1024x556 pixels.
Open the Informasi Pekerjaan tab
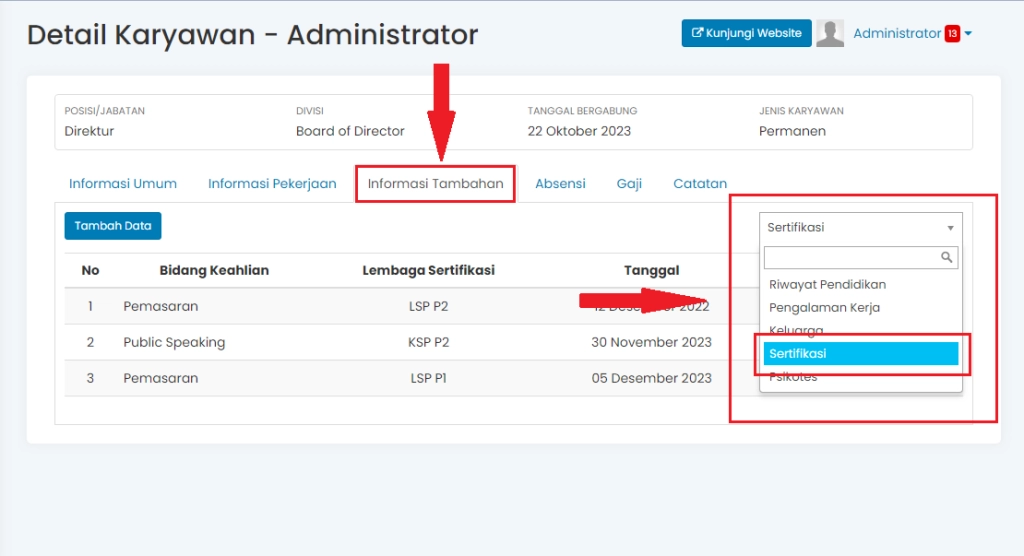pos(272,184)
